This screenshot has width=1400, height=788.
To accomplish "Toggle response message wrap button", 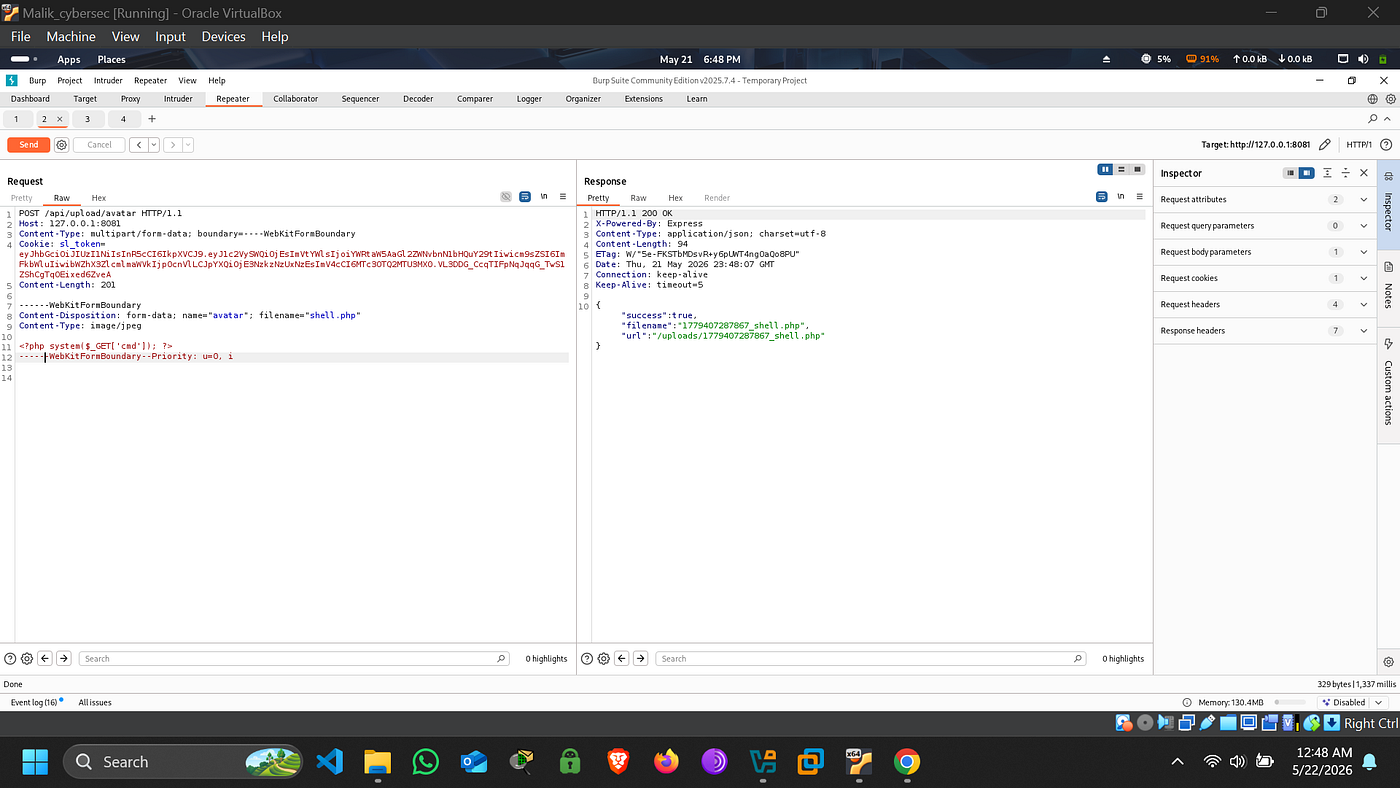I will coord(1102,197).
